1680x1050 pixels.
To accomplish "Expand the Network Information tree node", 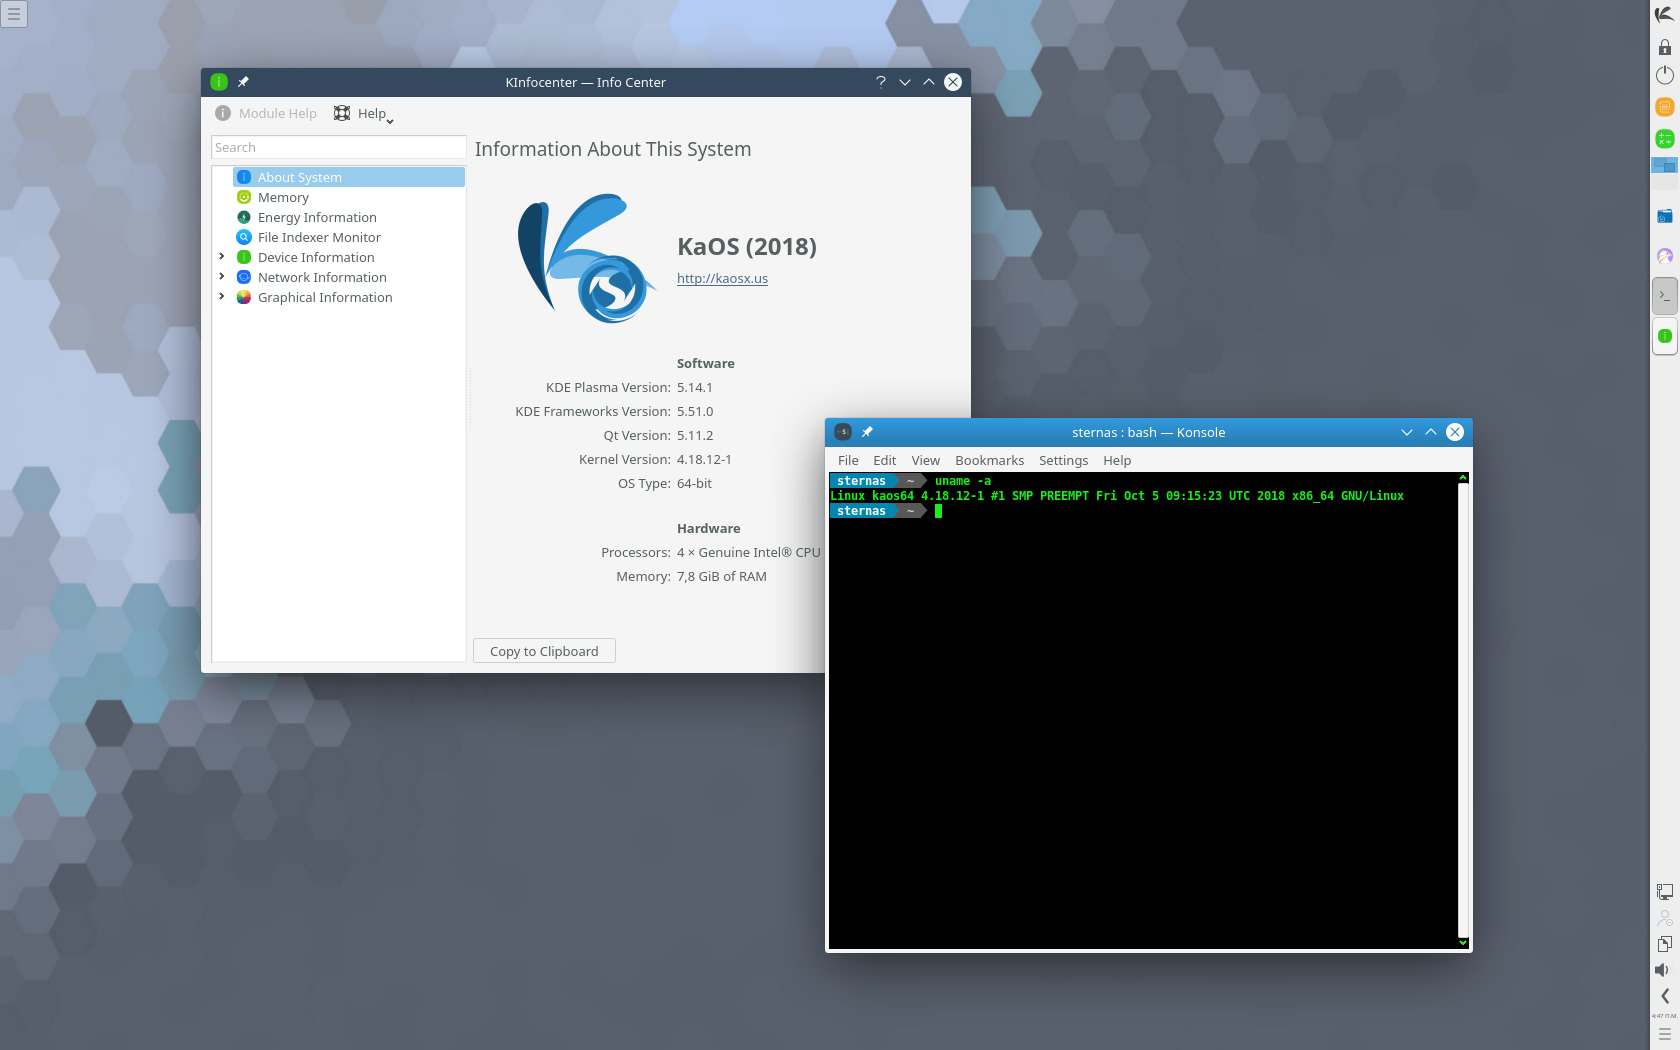I will pyautogui.click(x=222, y=277).
